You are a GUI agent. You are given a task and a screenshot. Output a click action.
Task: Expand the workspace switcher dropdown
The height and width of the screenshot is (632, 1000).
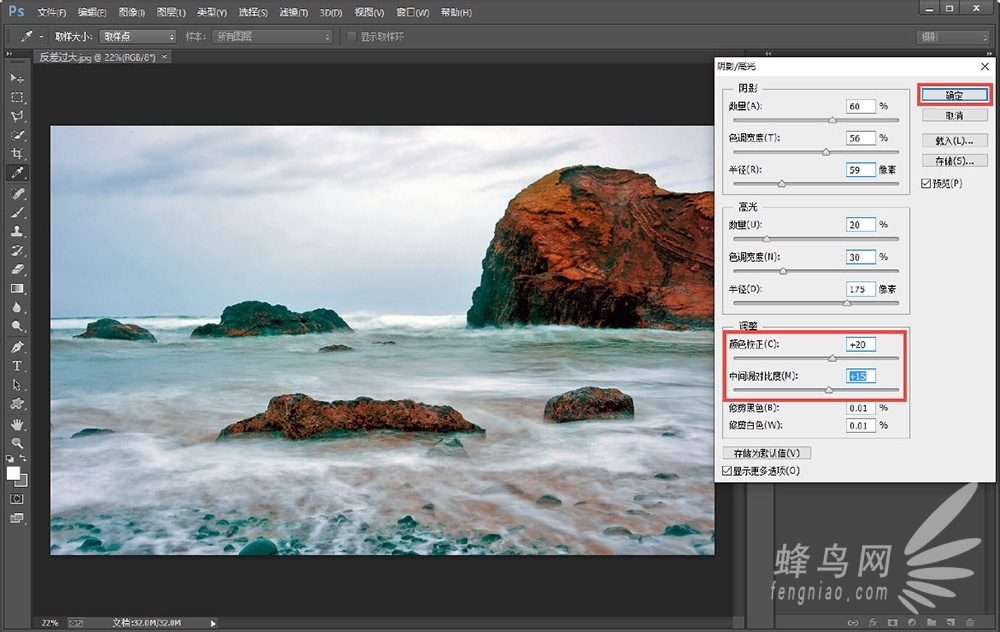952,37
